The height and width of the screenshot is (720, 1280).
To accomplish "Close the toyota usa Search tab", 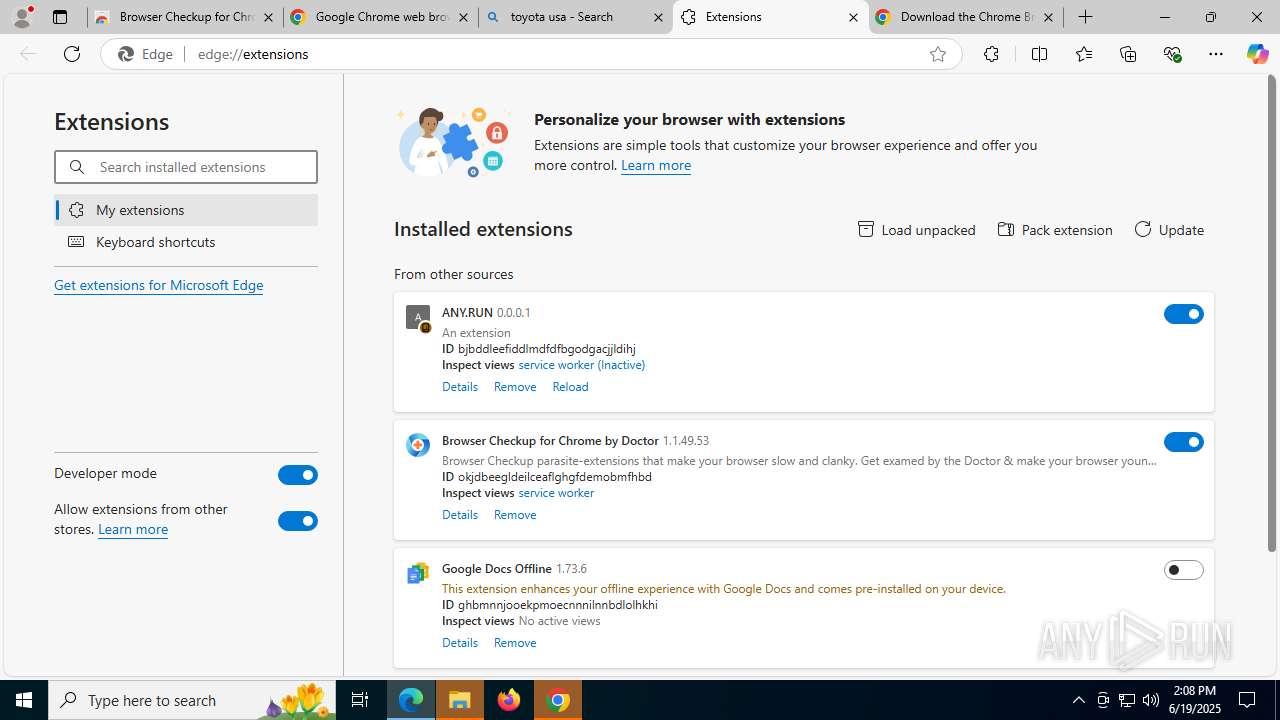I will 658,17.
